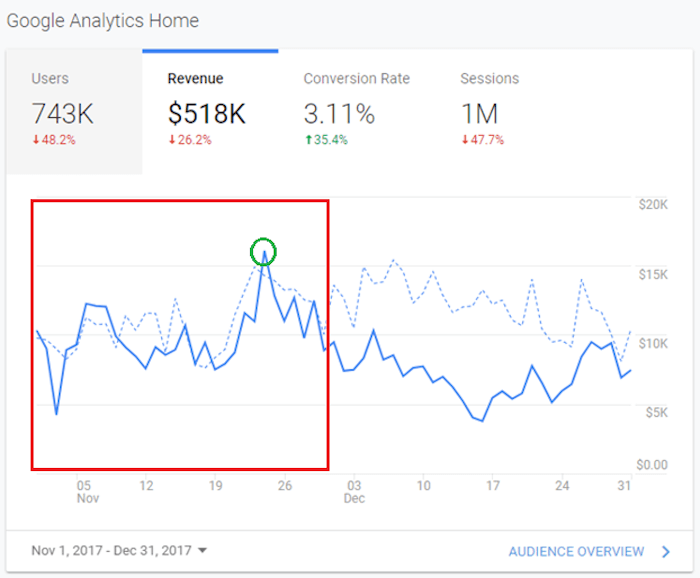
Task: Click the 31 date label on x-axis
Action: 624,486
